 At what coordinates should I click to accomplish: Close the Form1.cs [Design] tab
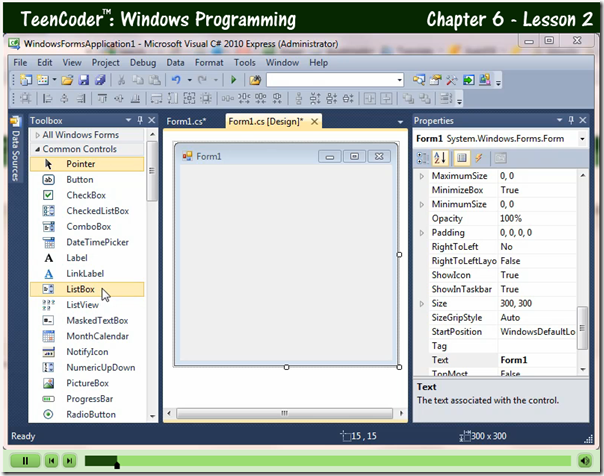point(315,122)
